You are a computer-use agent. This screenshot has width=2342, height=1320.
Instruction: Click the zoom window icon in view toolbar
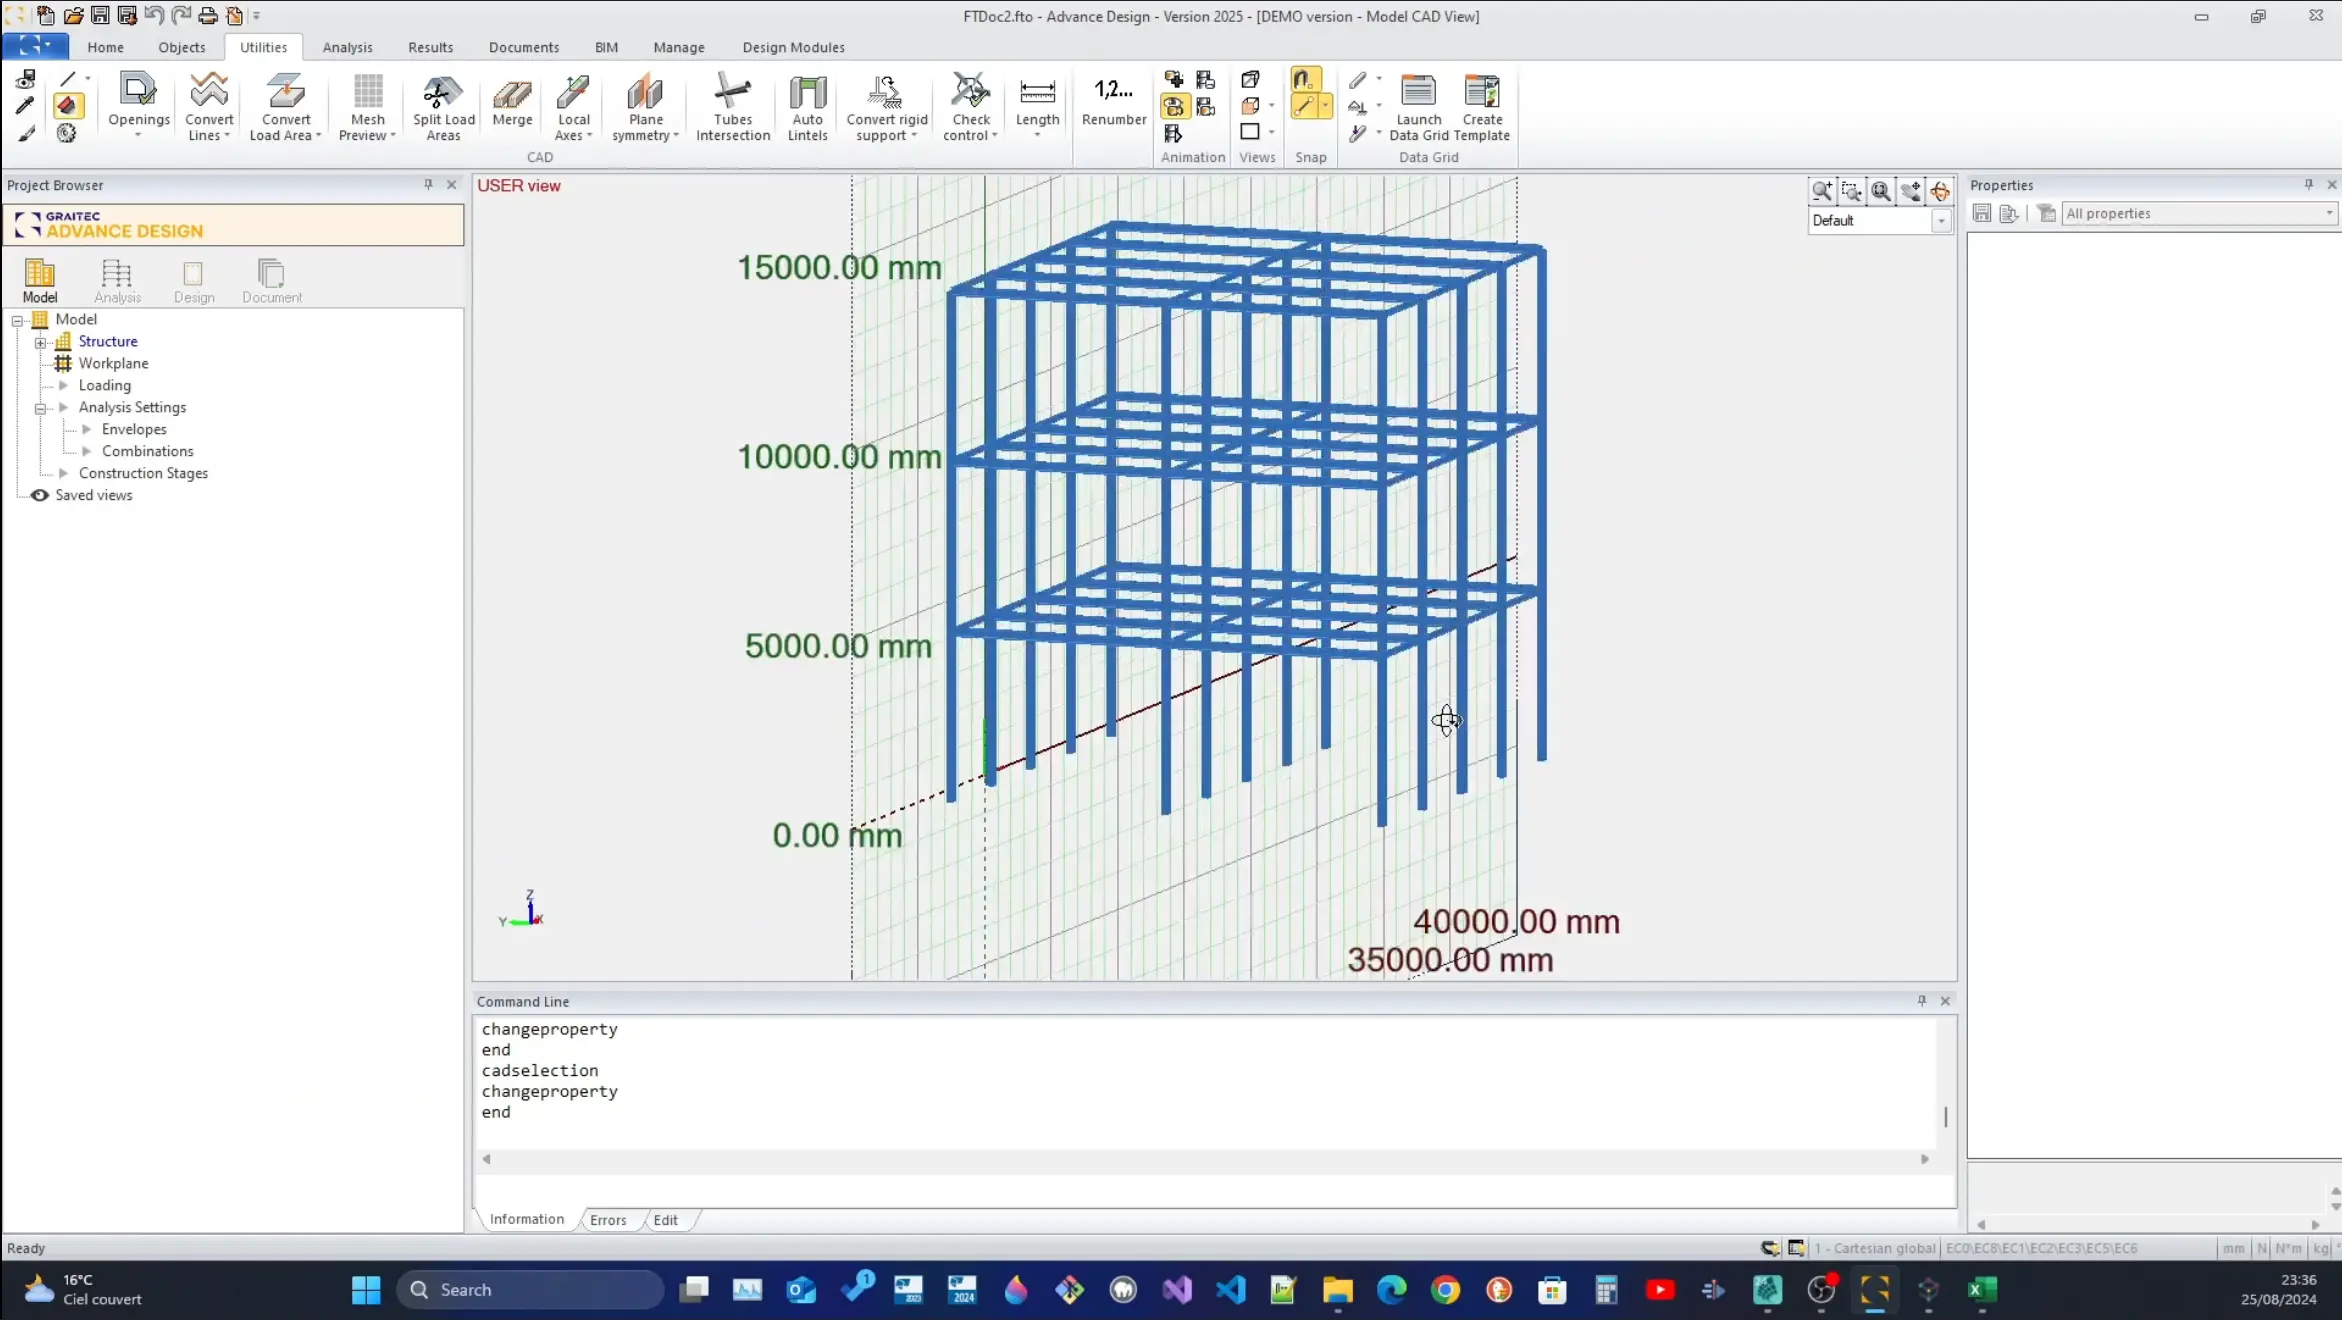tap(1851, 190)
